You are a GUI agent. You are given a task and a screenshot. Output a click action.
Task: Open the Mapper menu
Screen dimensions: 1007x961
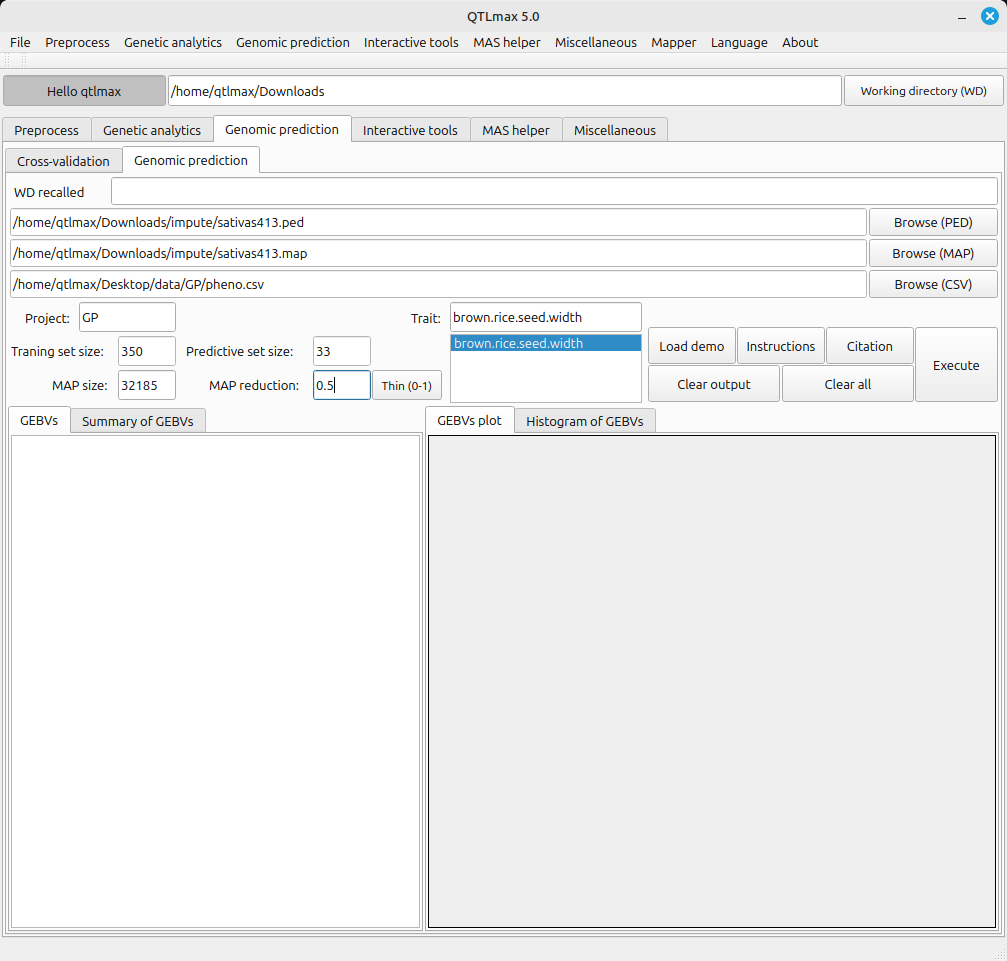673,42
